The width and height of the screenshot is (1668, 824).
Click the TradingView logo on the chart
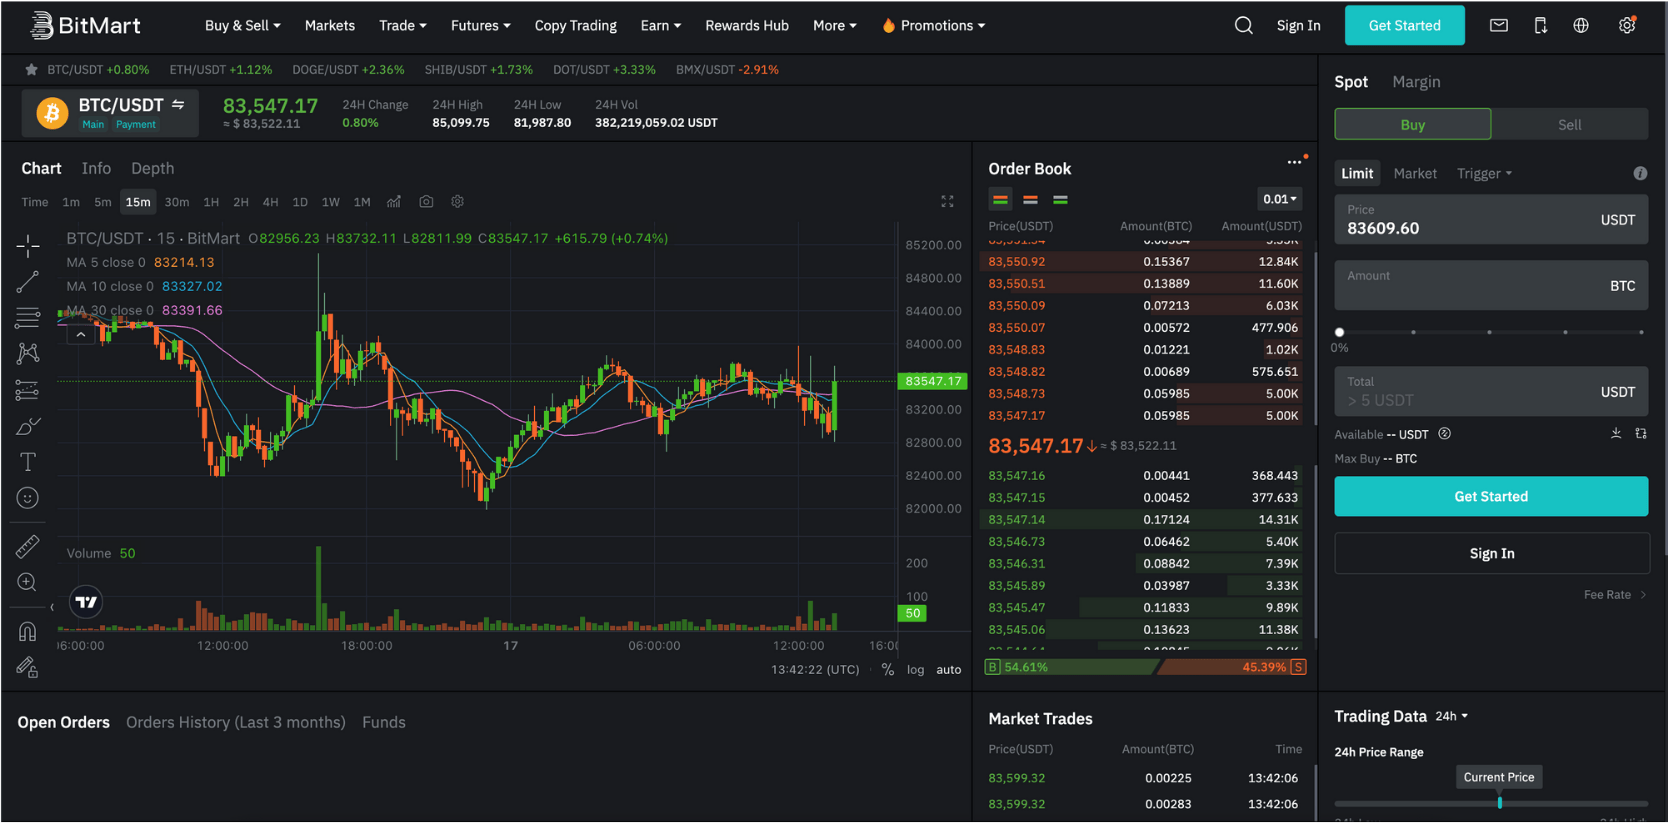[x=87, y=602]
